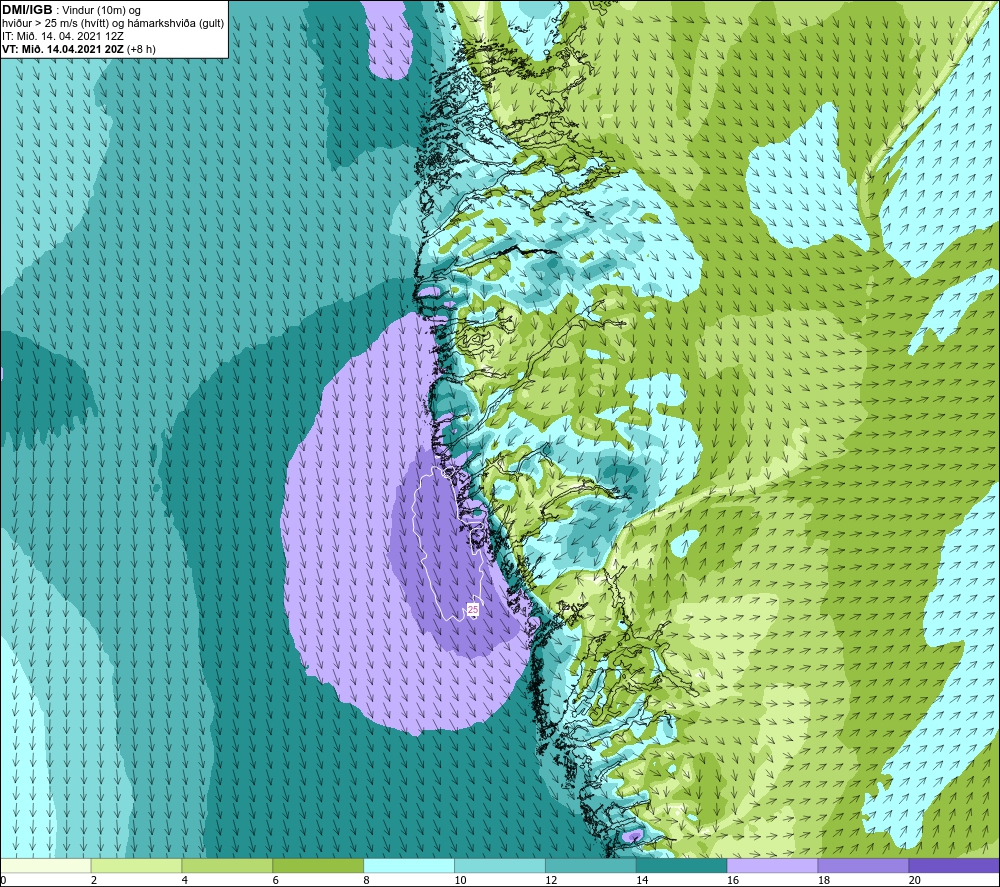Select the 16–18 m/s light purple swatch
1000x887 pixels.
tap(772, 865)
